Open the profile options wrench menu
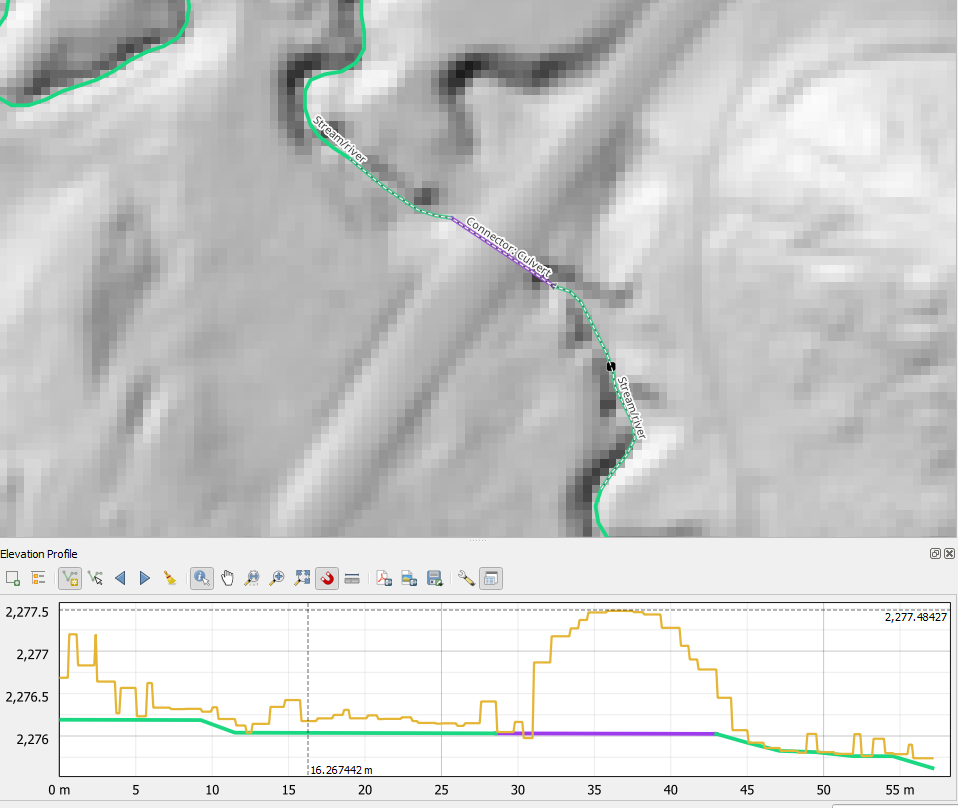This screenshot has width=958, height=808. (466, 577)
